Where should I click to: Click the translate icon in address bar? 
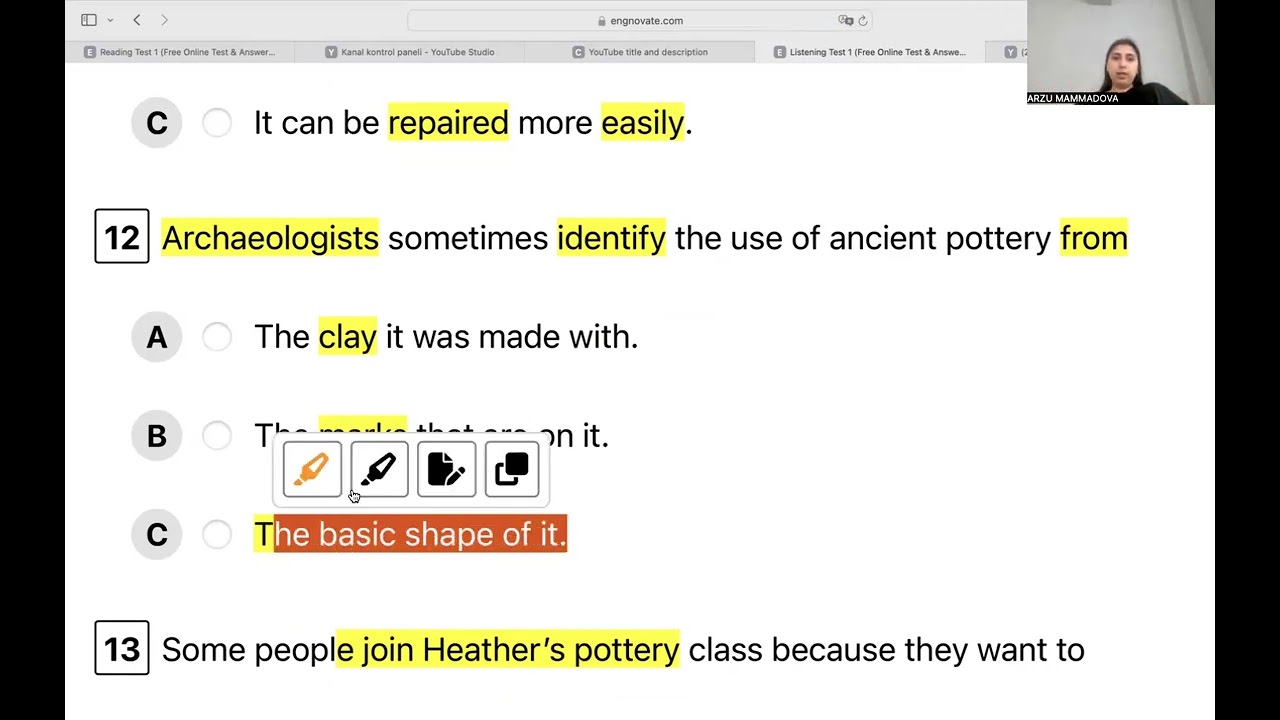(x=846, y=20)
